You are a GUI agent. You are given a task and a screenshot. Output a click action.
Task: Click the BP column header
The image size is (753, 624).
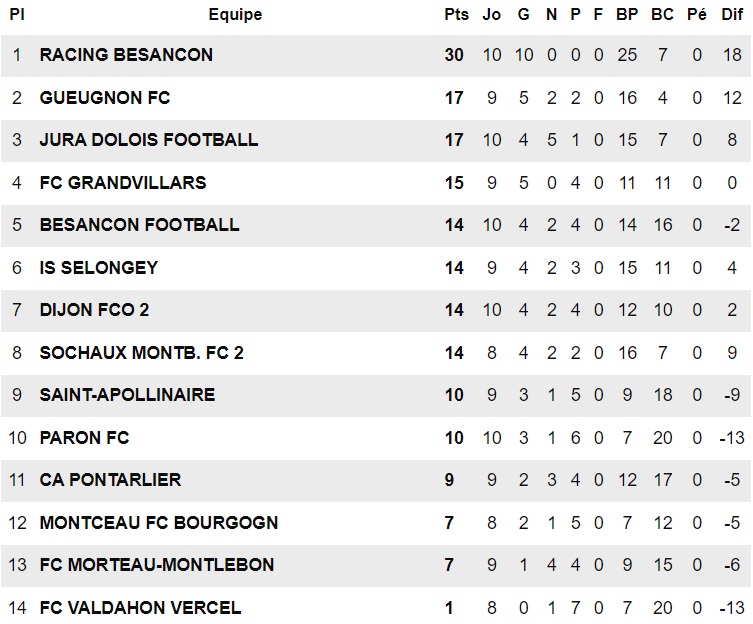click(627, 14)
